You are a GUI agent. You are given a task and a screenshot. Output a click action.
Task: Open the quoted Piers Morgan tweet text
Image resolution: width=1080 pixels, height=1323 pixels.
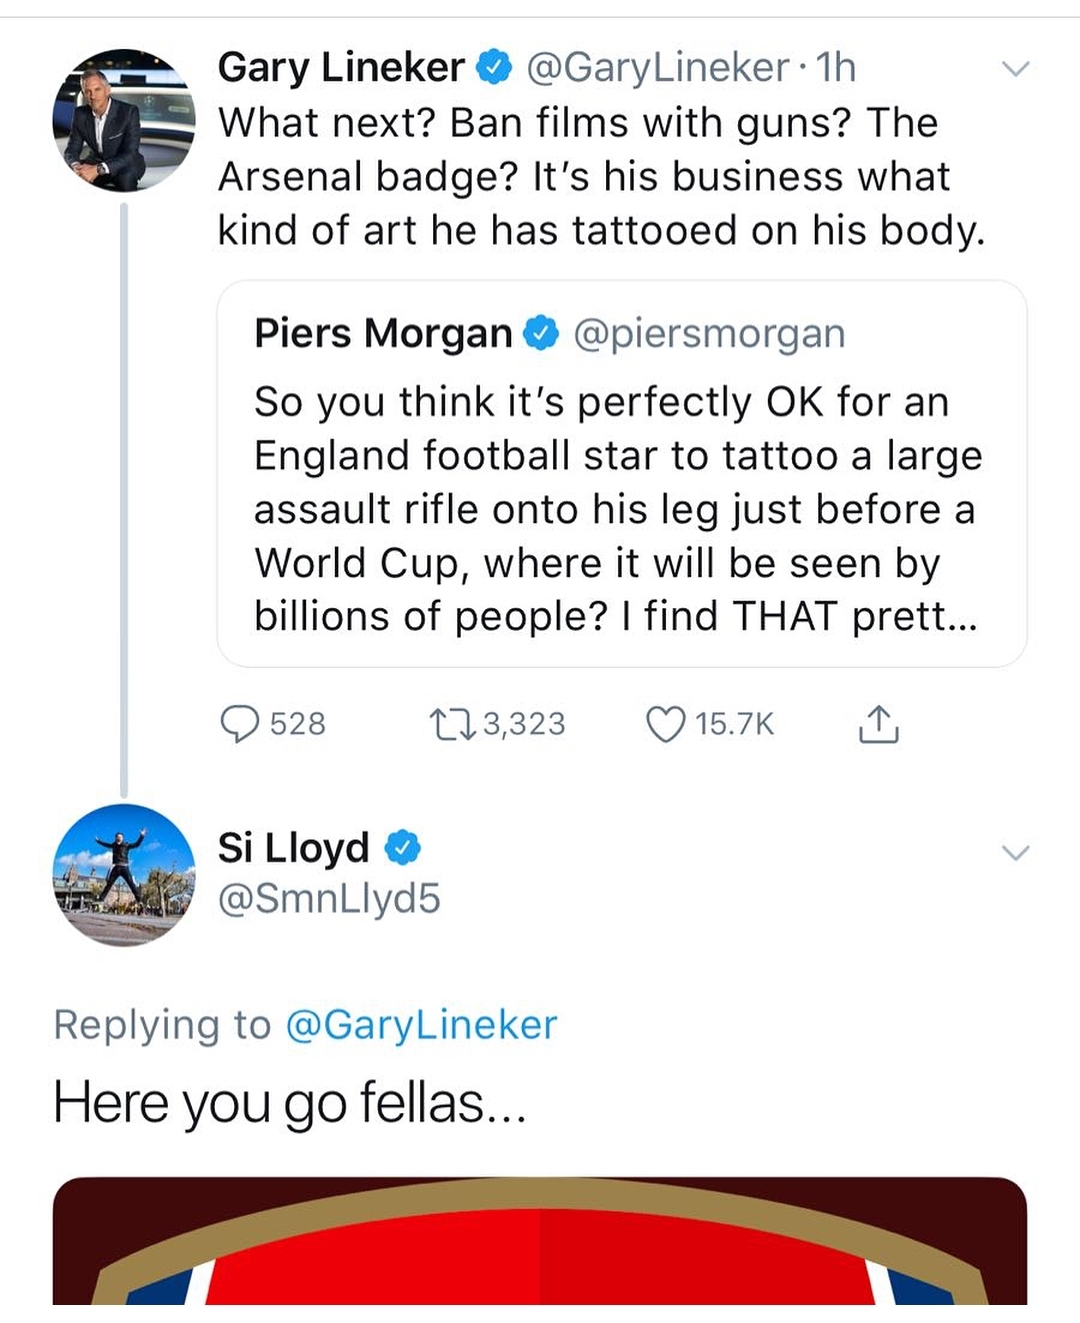[x=618, y=509]
